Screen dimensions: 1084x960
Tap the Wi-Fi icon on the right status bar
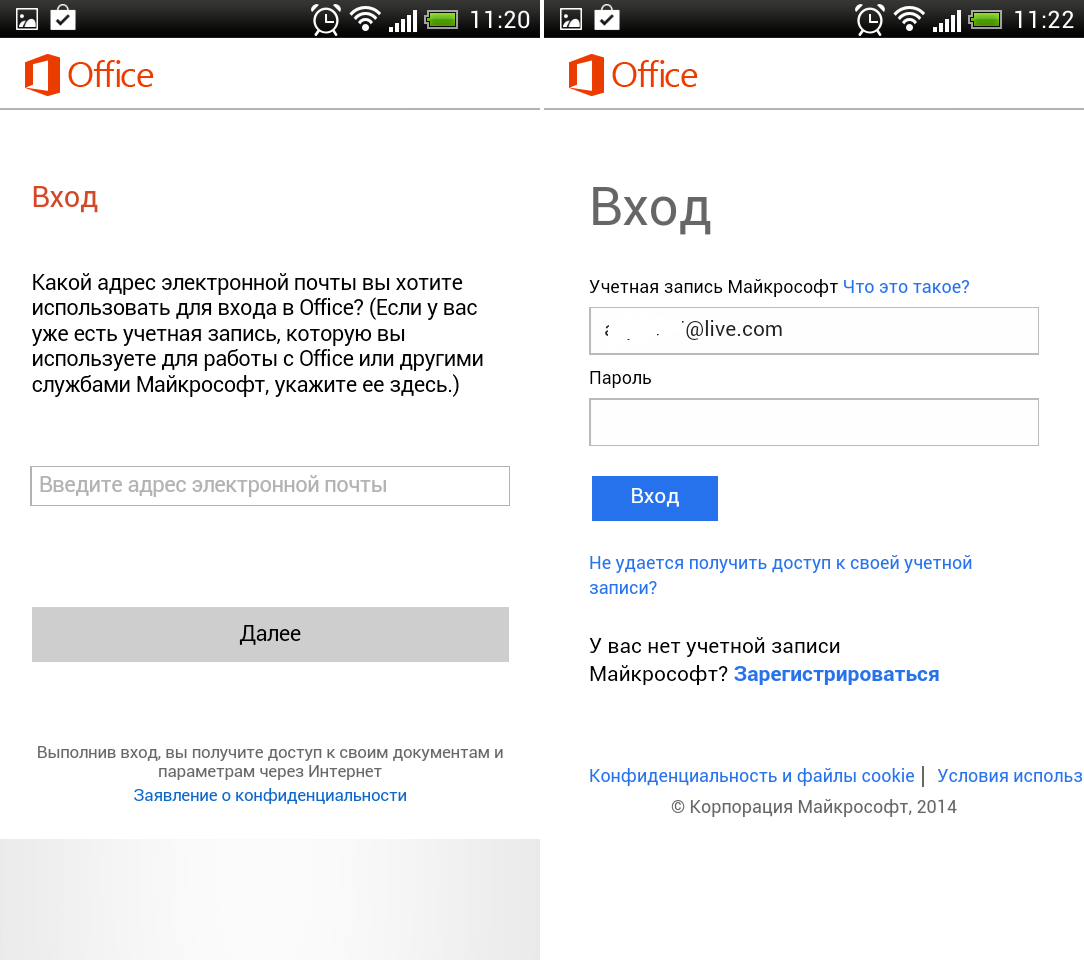pos(909,19)
